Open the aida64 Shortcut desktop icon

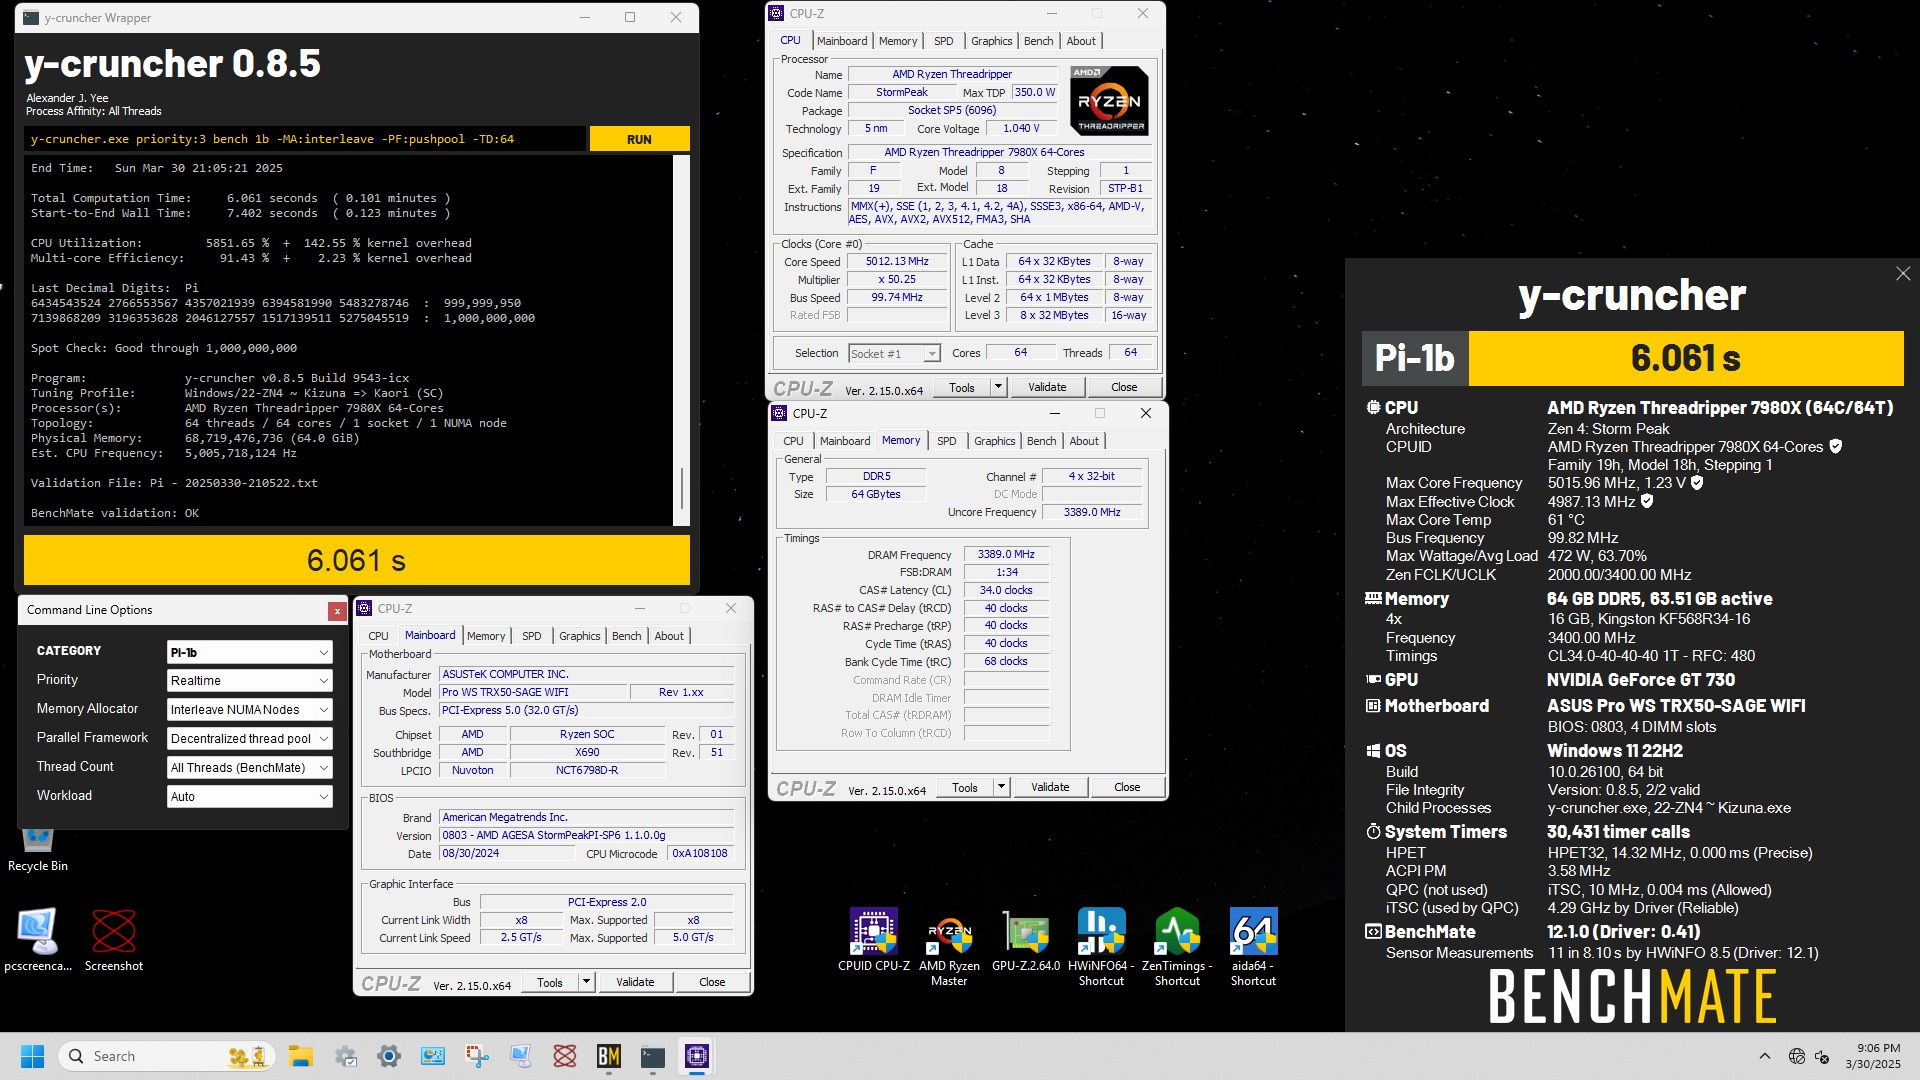click(1253, 947)
